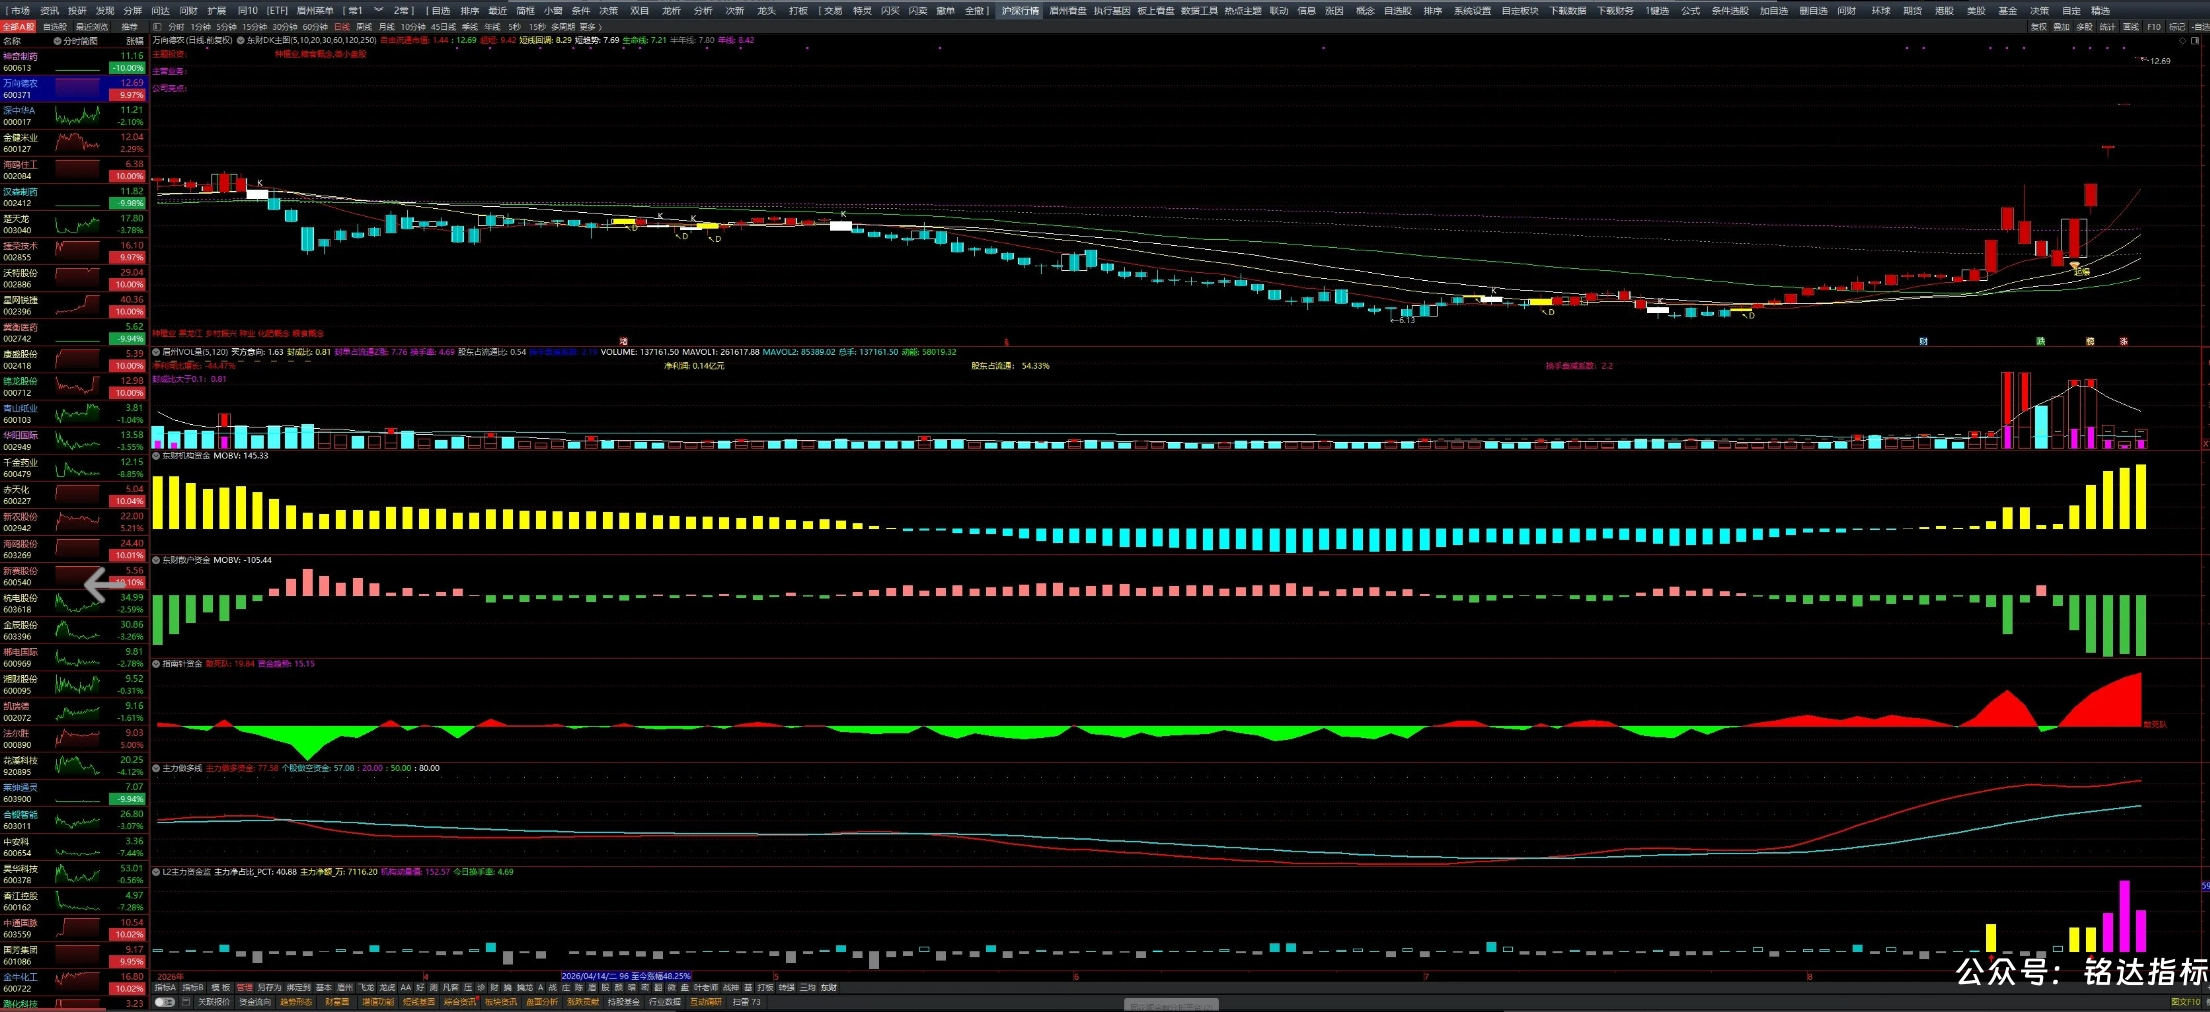Click the 行业数据 button
Screen dimensions: 2210x1012
click(x=665, y=1002)
